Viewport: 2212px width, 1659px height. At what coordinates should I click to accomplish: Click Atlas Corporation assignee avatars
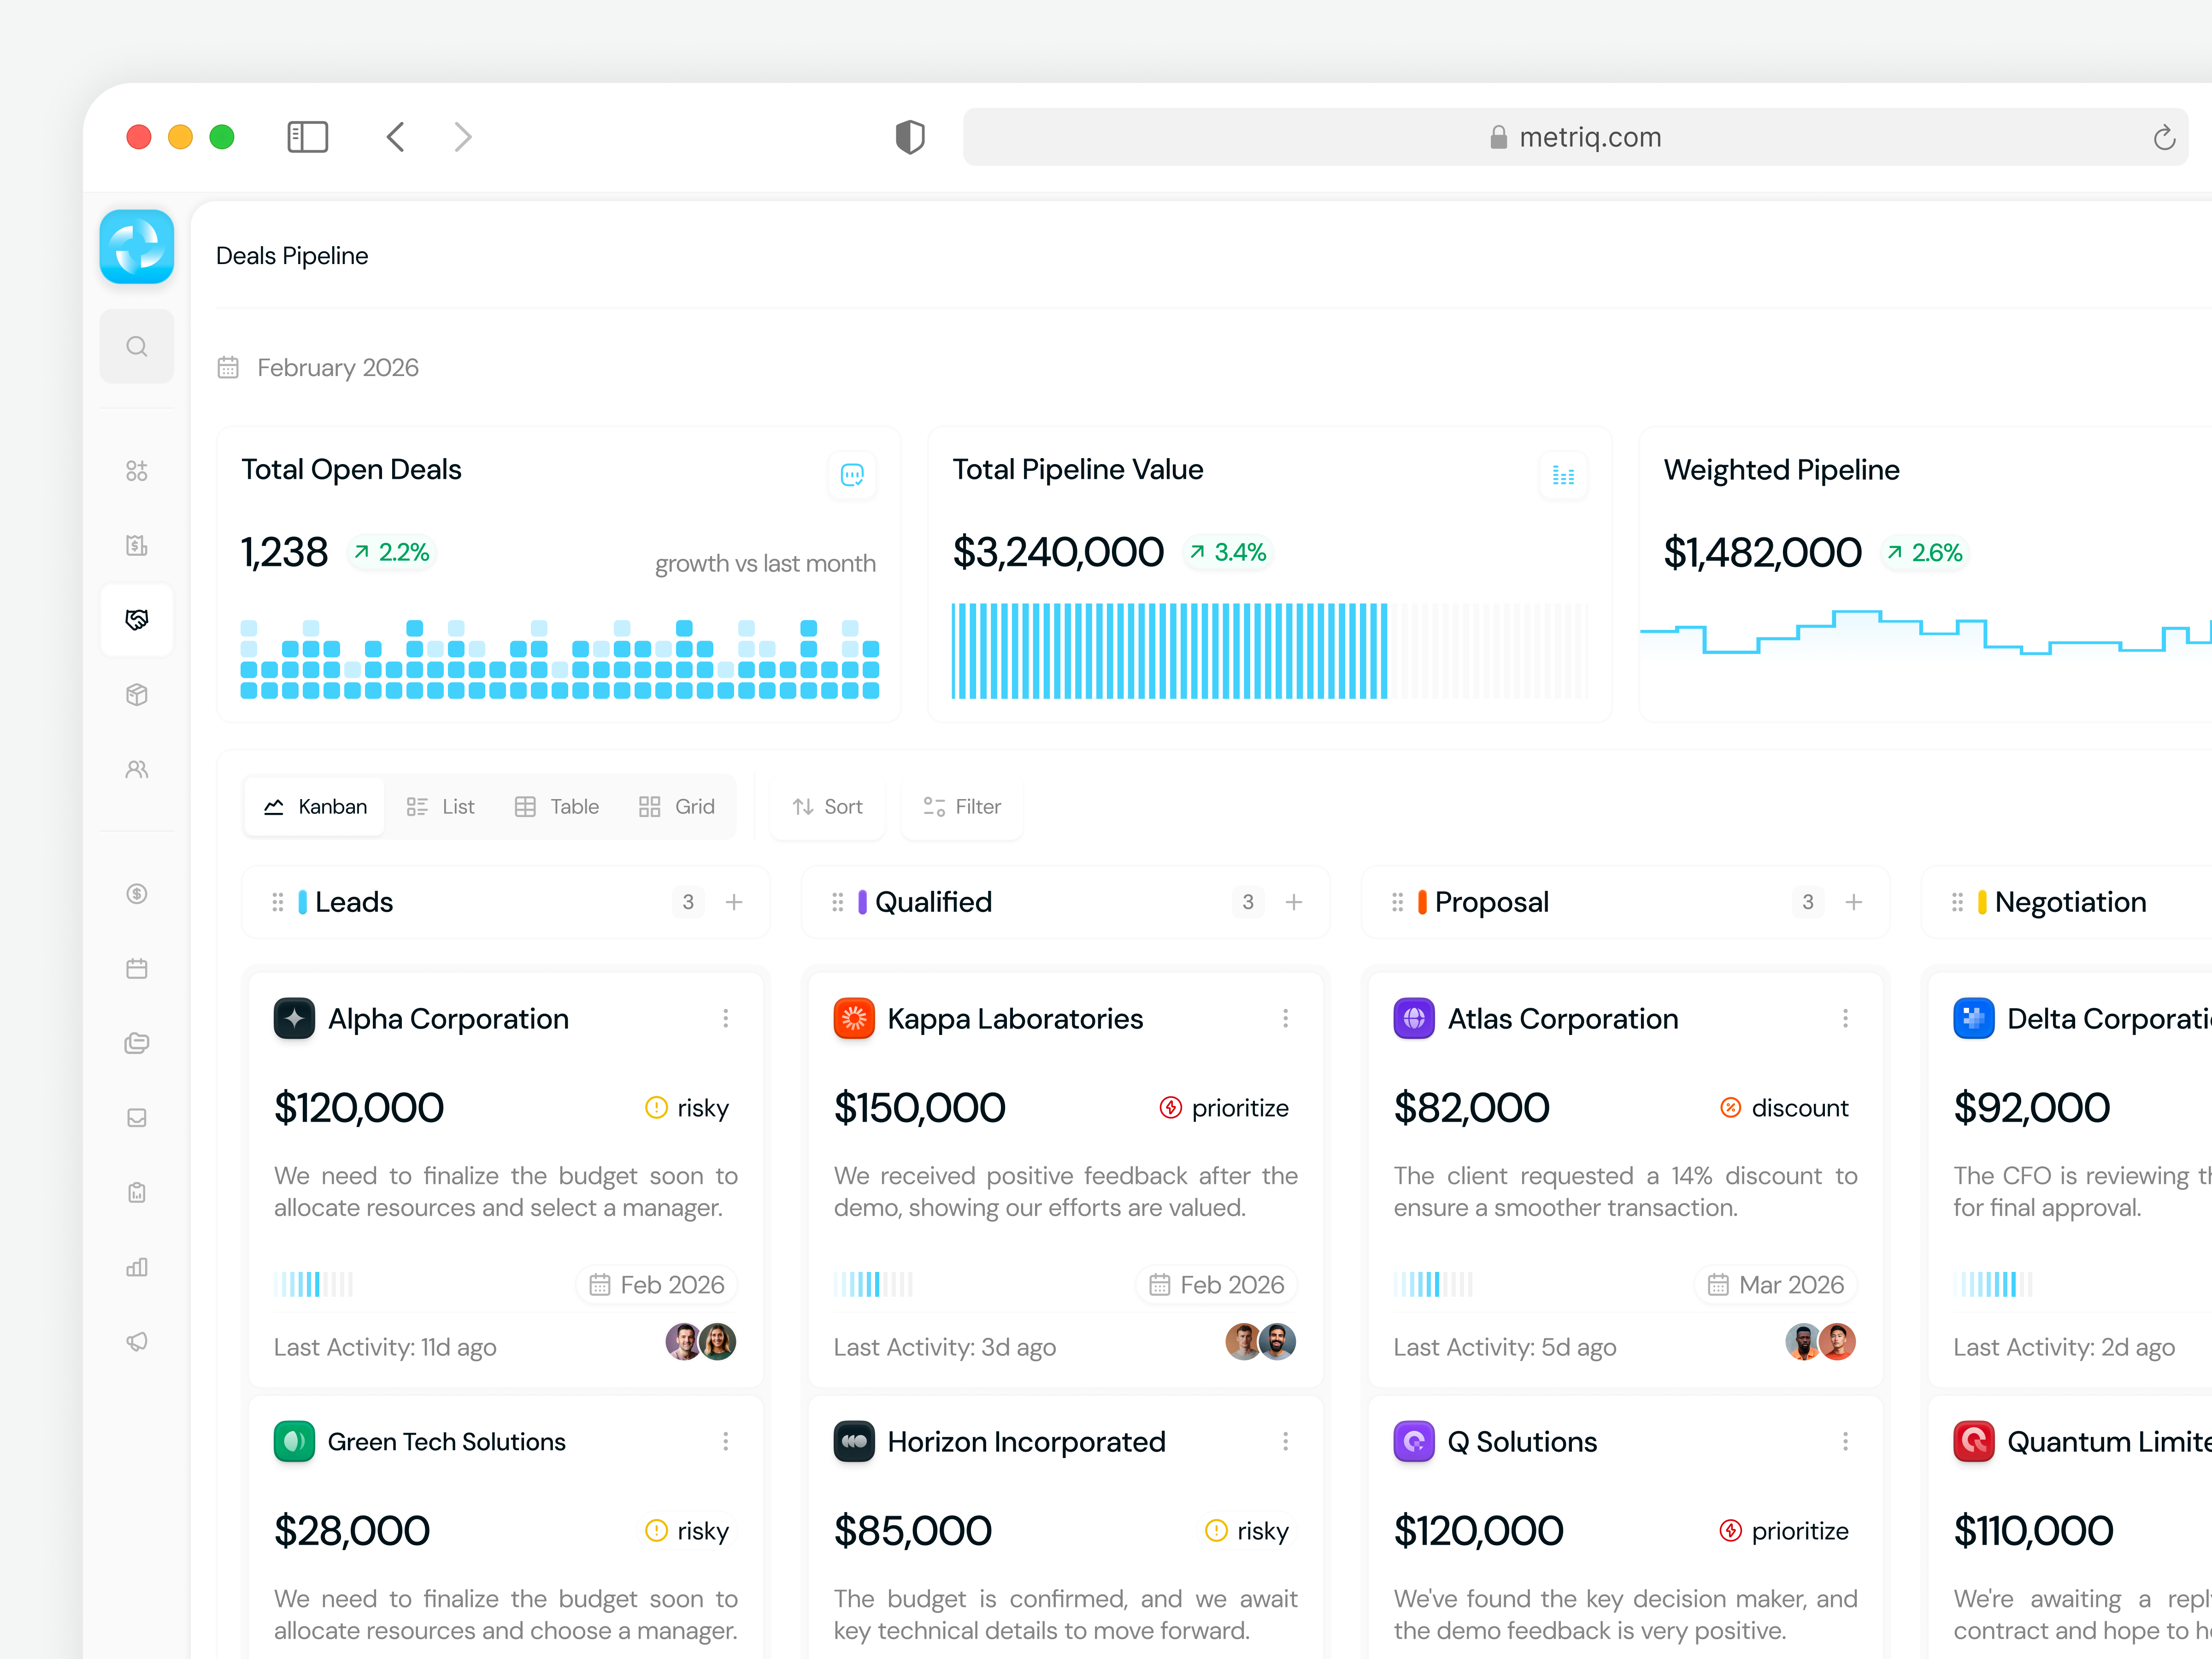[x=1821, y=1342]
